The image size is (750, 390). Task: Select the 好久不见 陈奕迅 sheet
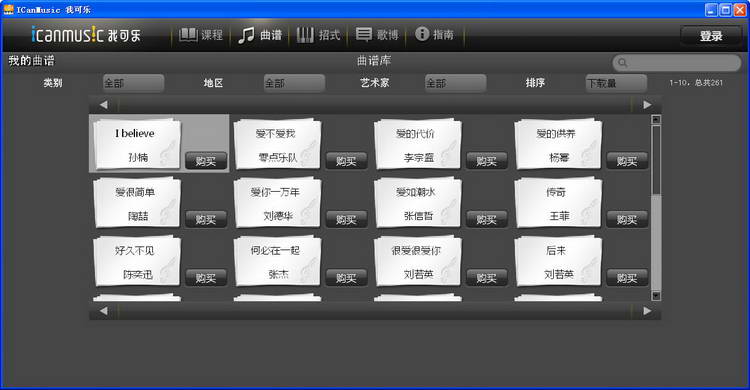click(137, 261)
